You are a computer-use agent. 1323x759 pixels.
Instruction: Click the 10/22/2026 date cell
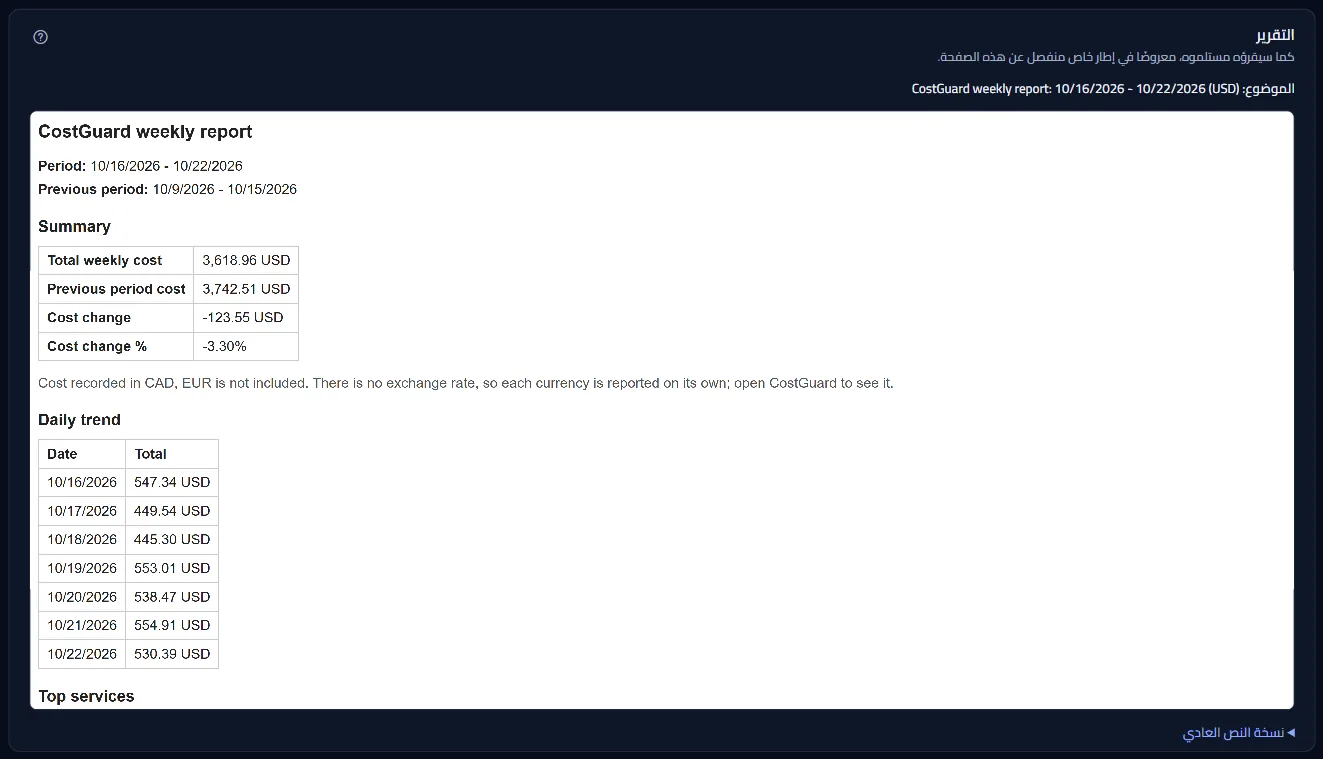tap(82, 654)
